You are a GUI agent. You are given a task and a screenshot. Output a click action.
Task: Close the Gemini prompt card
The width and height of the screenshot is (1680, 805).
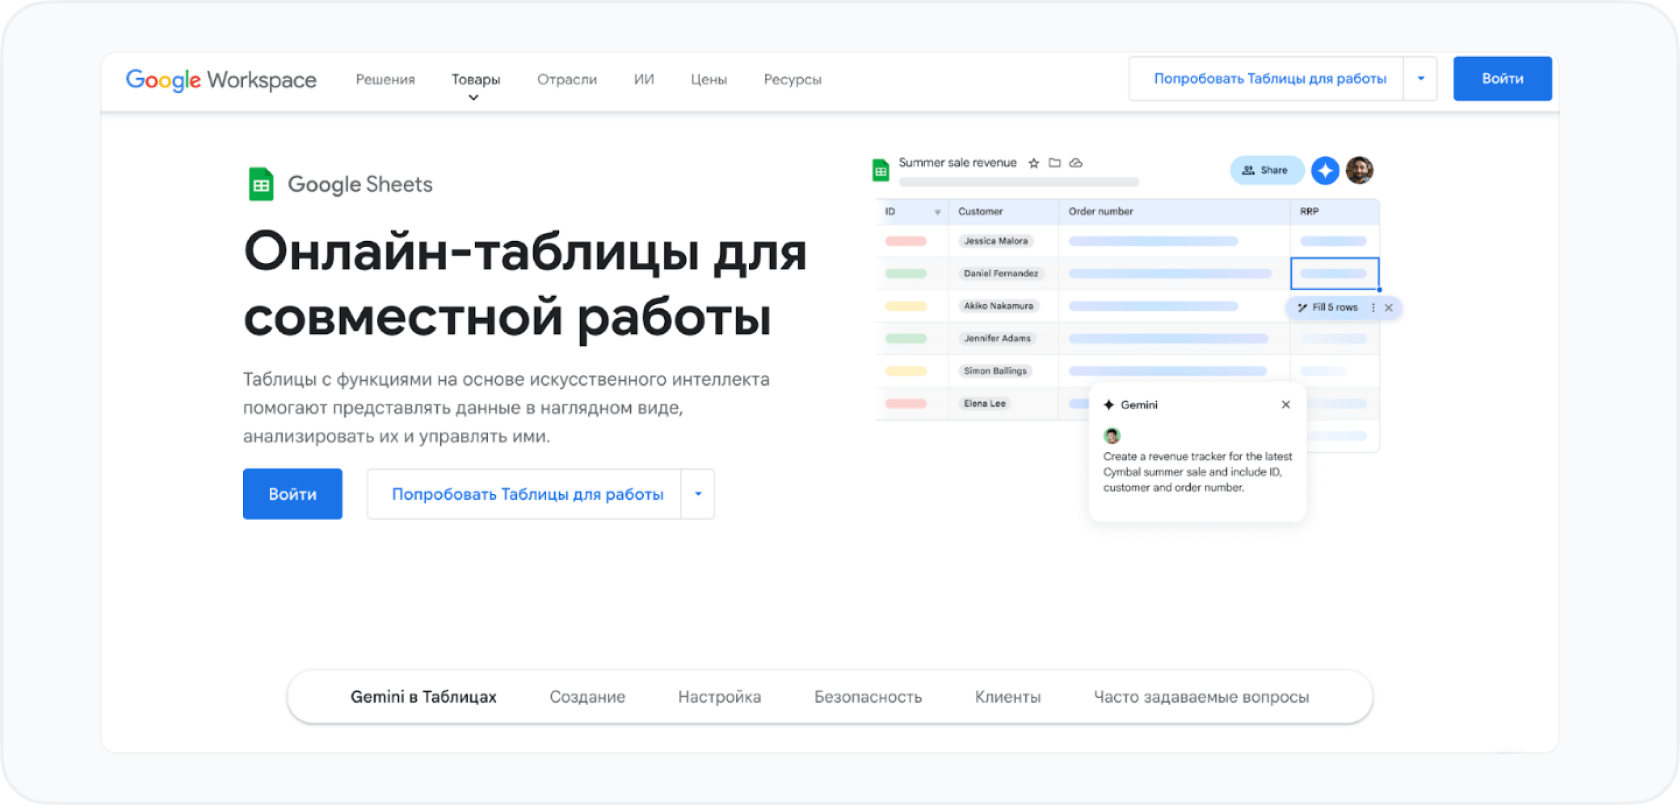1286,405
